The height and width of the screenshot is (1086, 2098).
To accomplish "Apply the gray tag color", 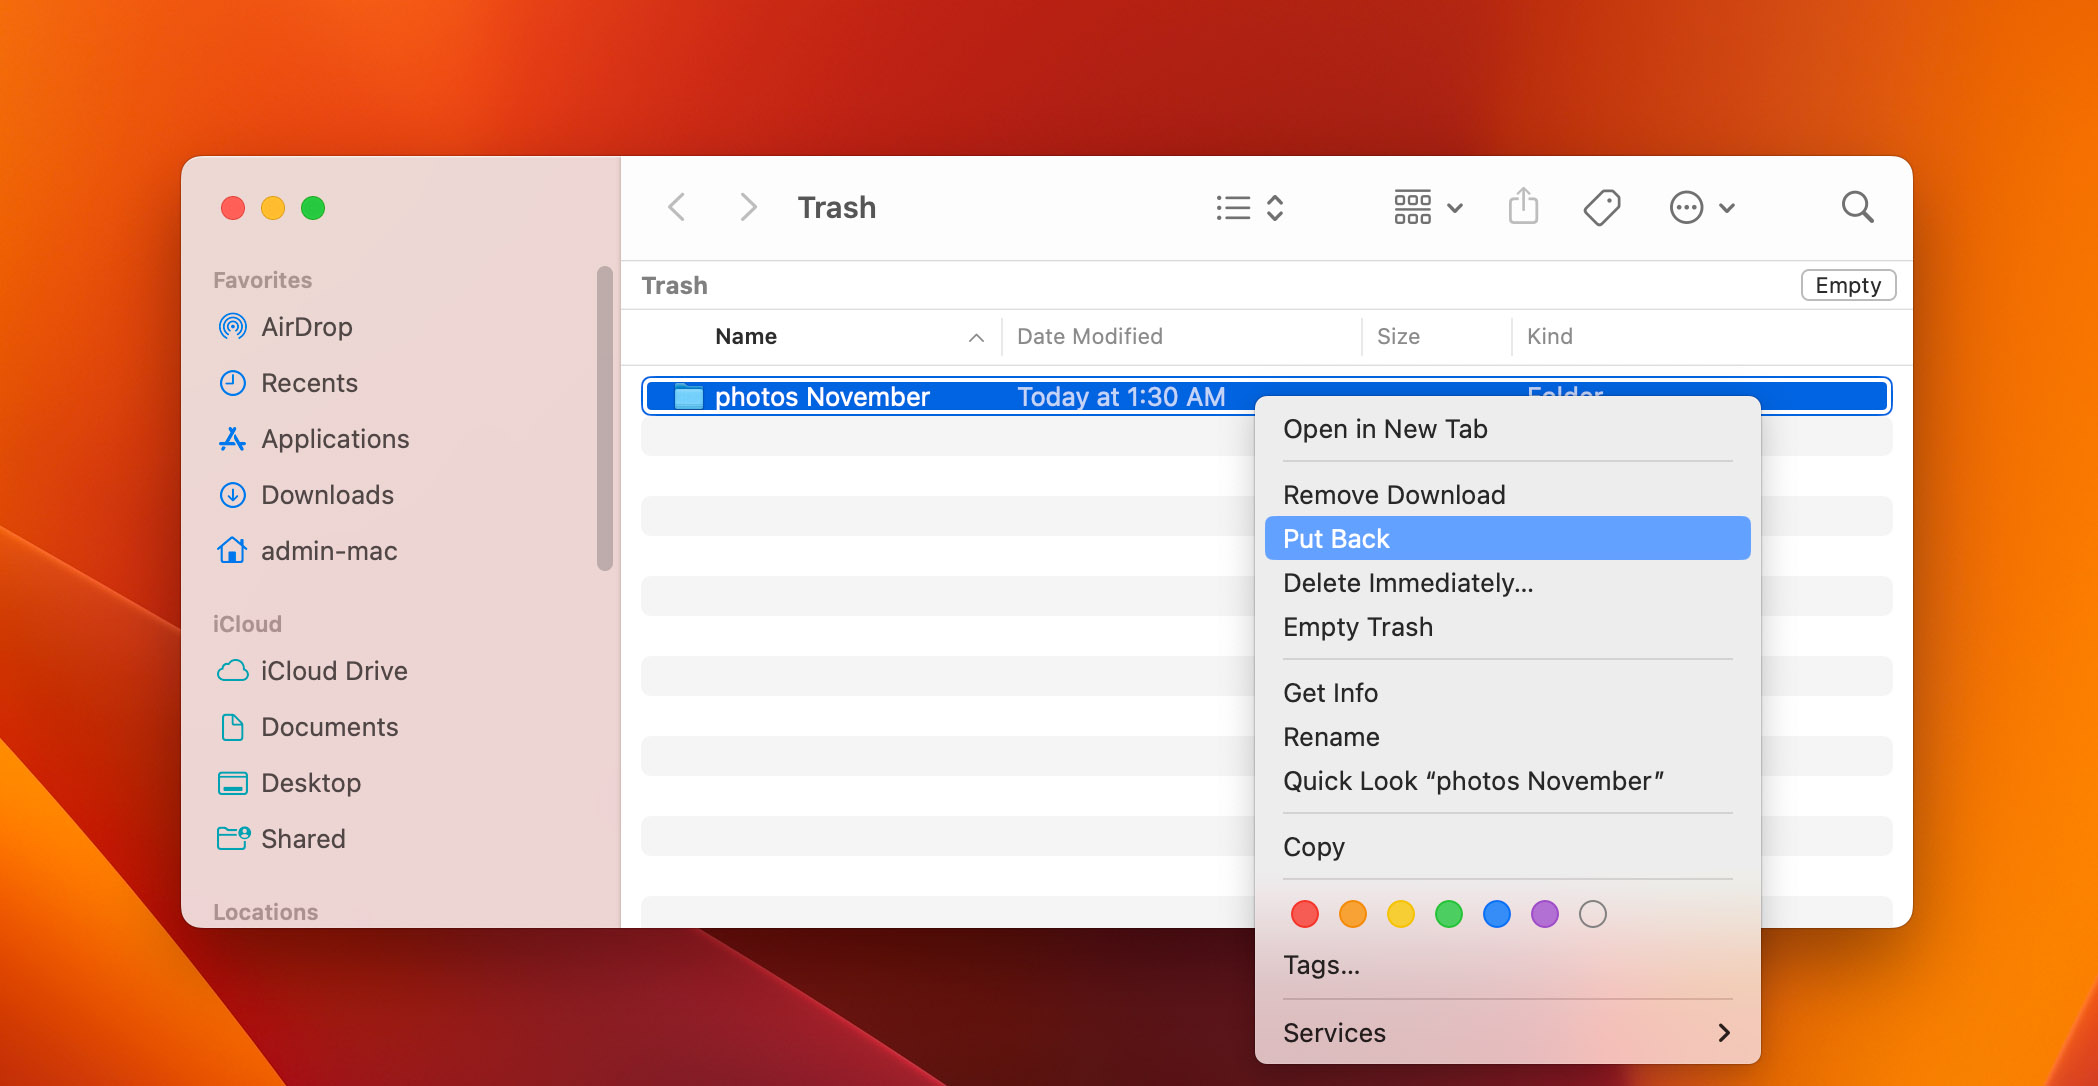I will (1592, 914).
